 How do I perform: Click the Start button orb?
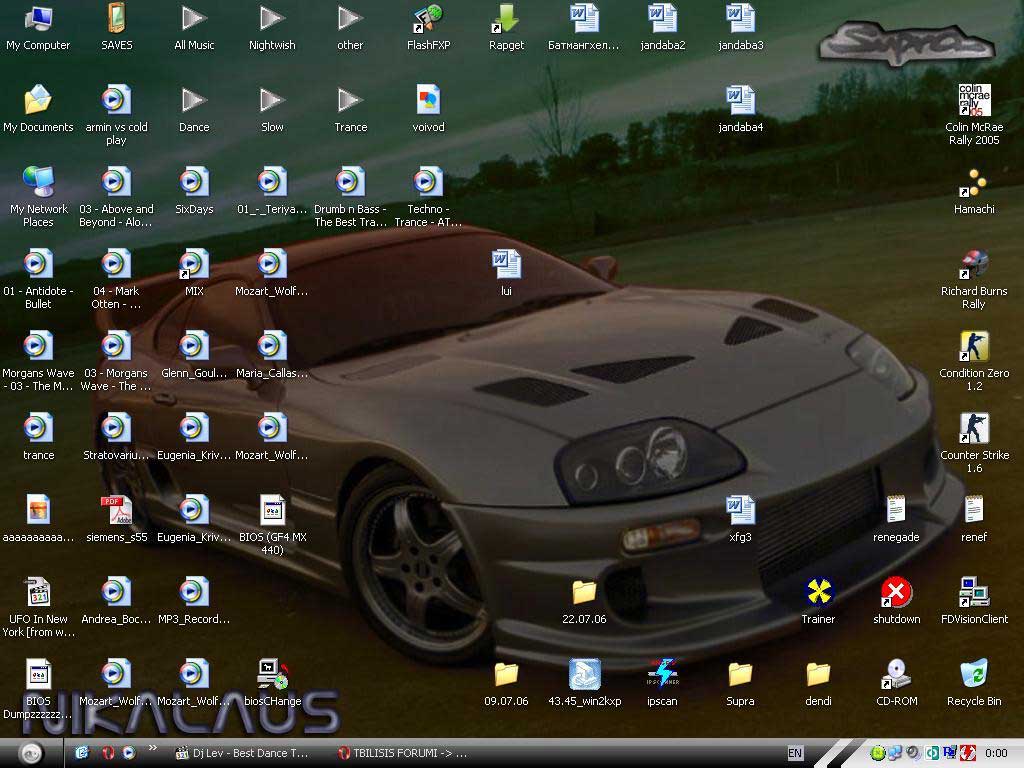click(31, 753)
